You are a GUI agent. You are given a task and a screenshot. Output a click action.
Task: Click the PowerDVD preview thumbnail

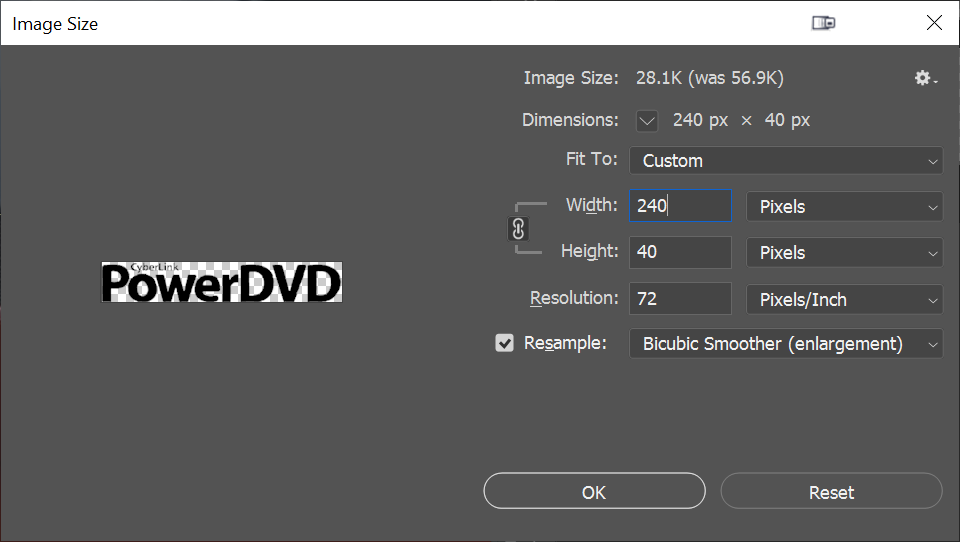click(222, 282)
